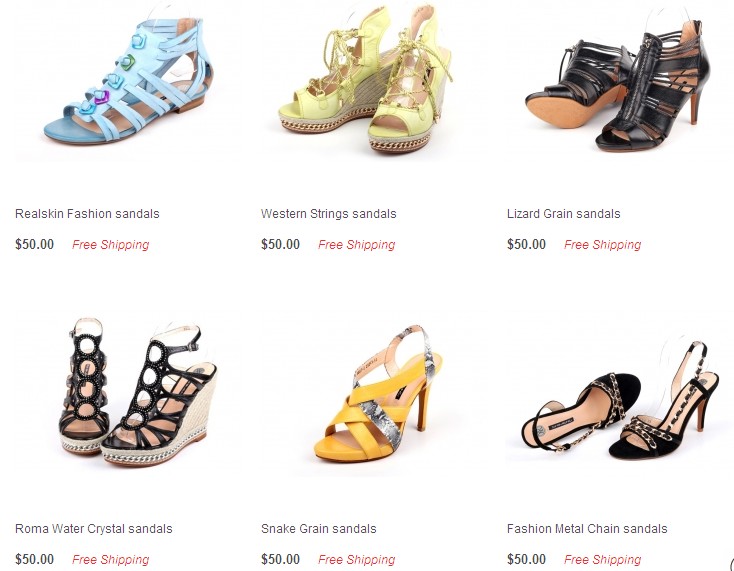
Task: Click Free Shipping under Western Strings sandals
Action: (357, 245)
